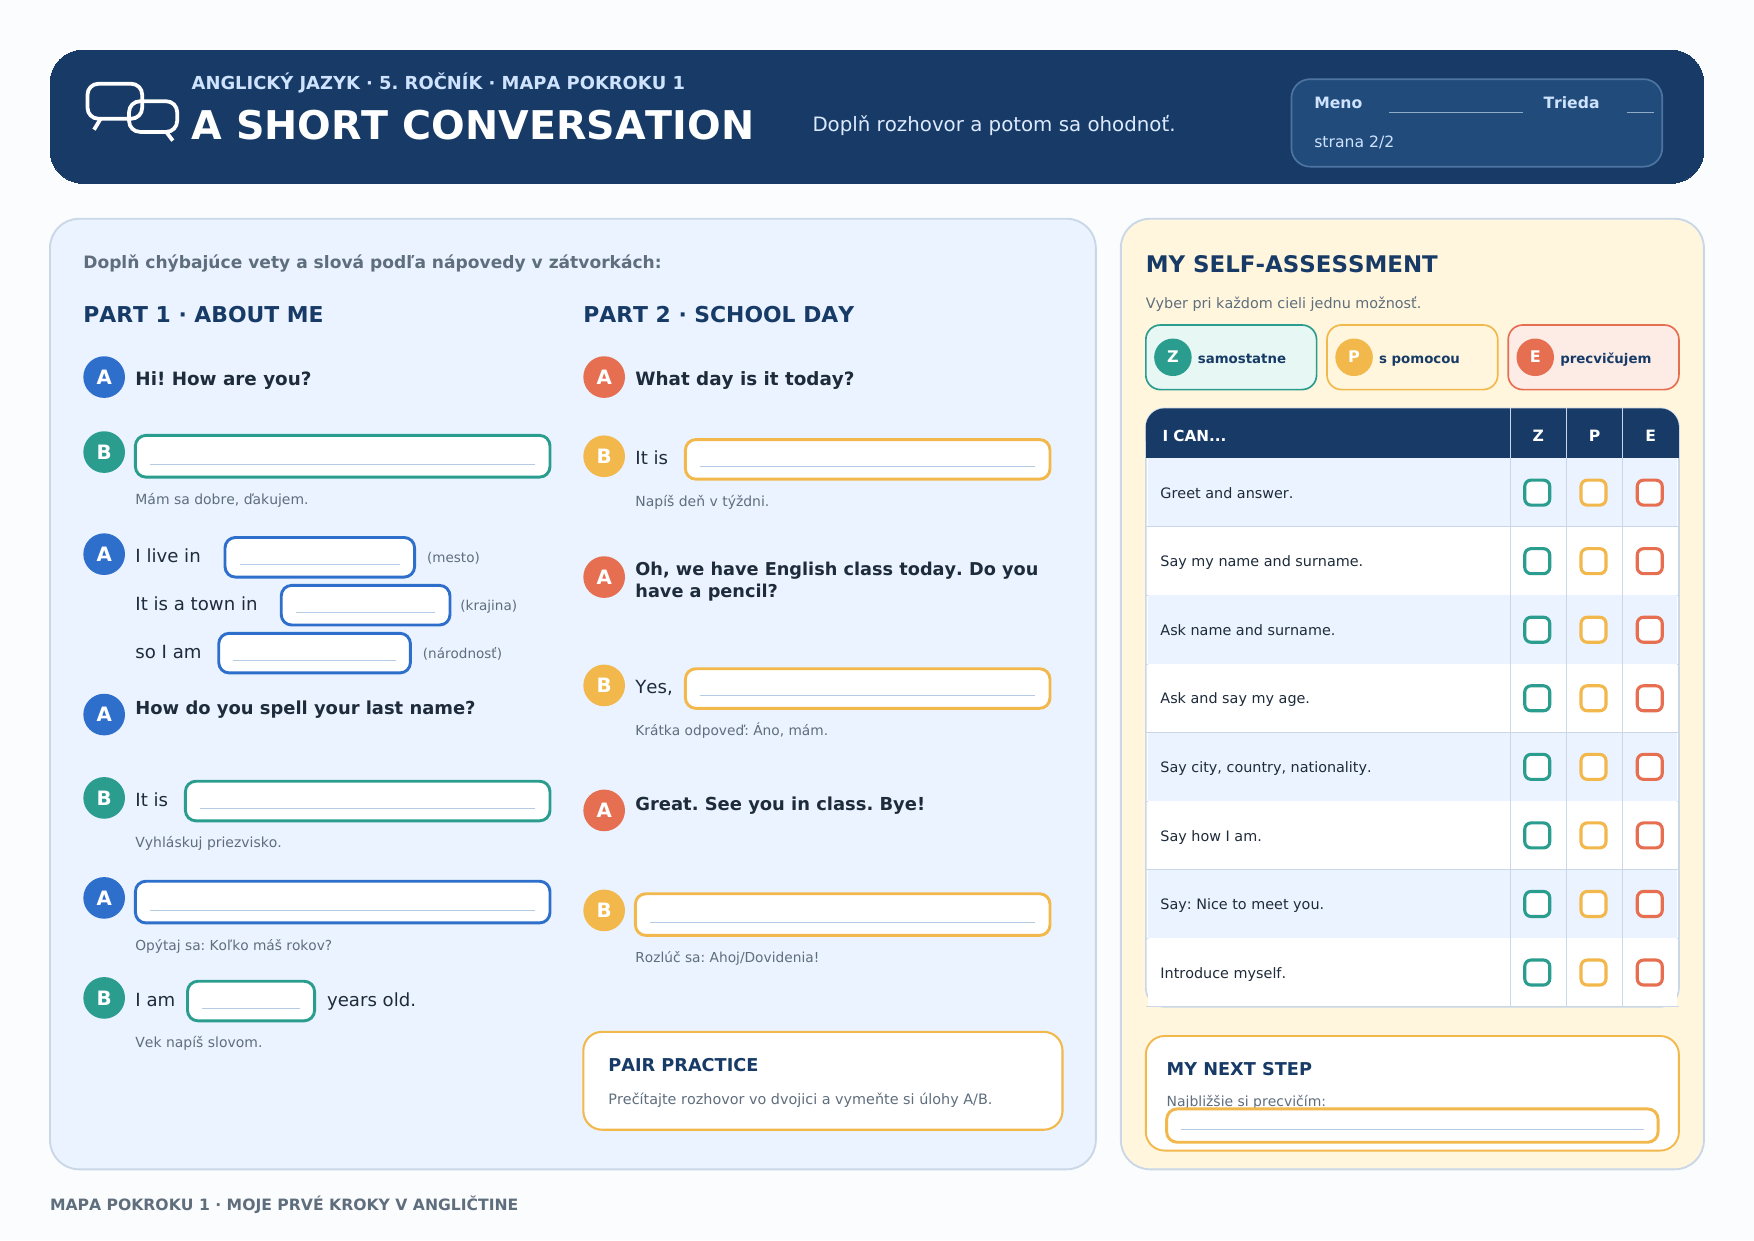Click the 'years old' age input box
The width and height of the screenshot is (1754, 1241).
pyautogui.click(x=251, y=1001)
